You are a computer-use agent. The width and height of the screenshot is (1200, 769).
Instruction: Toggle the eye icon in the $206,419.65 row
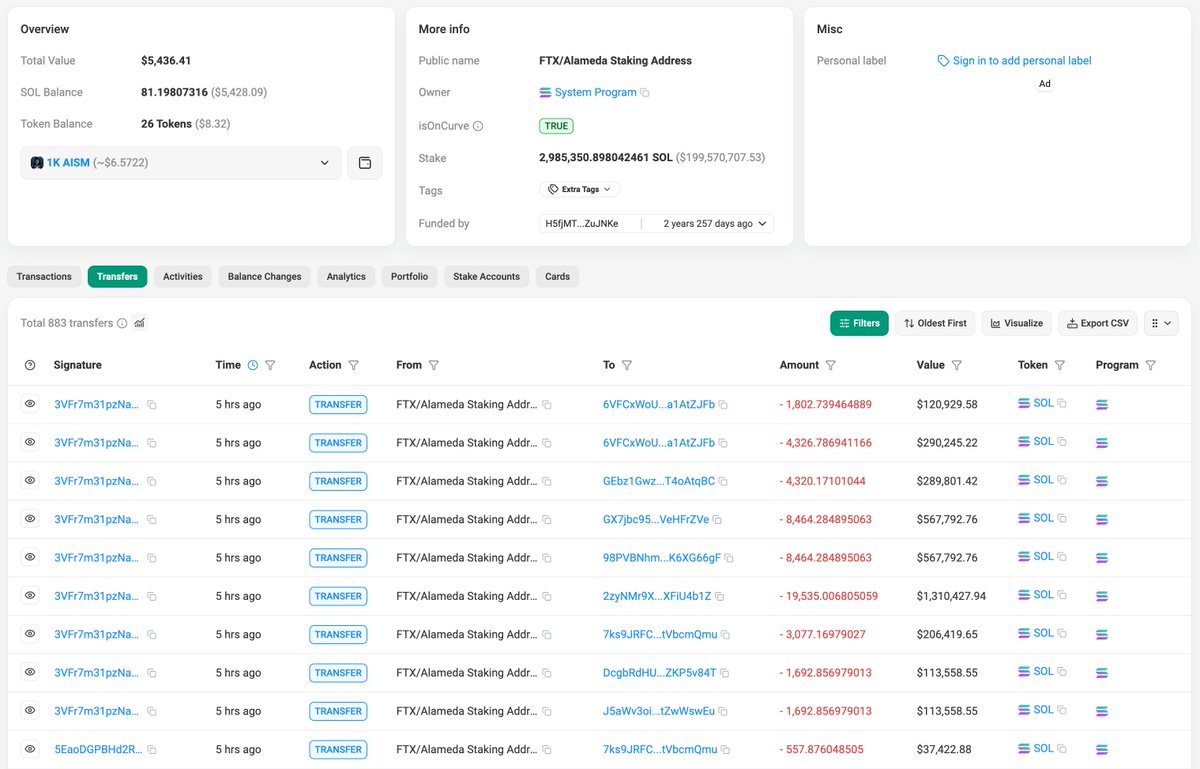click(30, 634)
